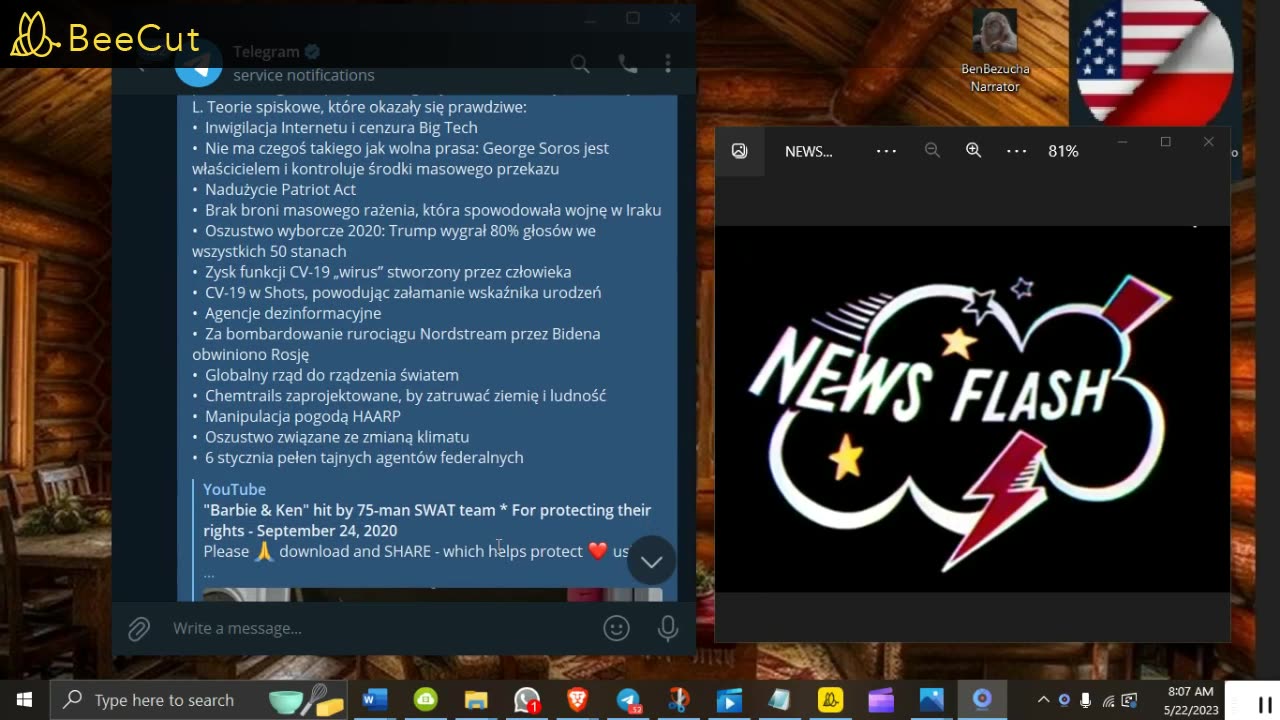Click the active screen recorder taskbar icon
1280x720 pixels.
pos(982,700)
